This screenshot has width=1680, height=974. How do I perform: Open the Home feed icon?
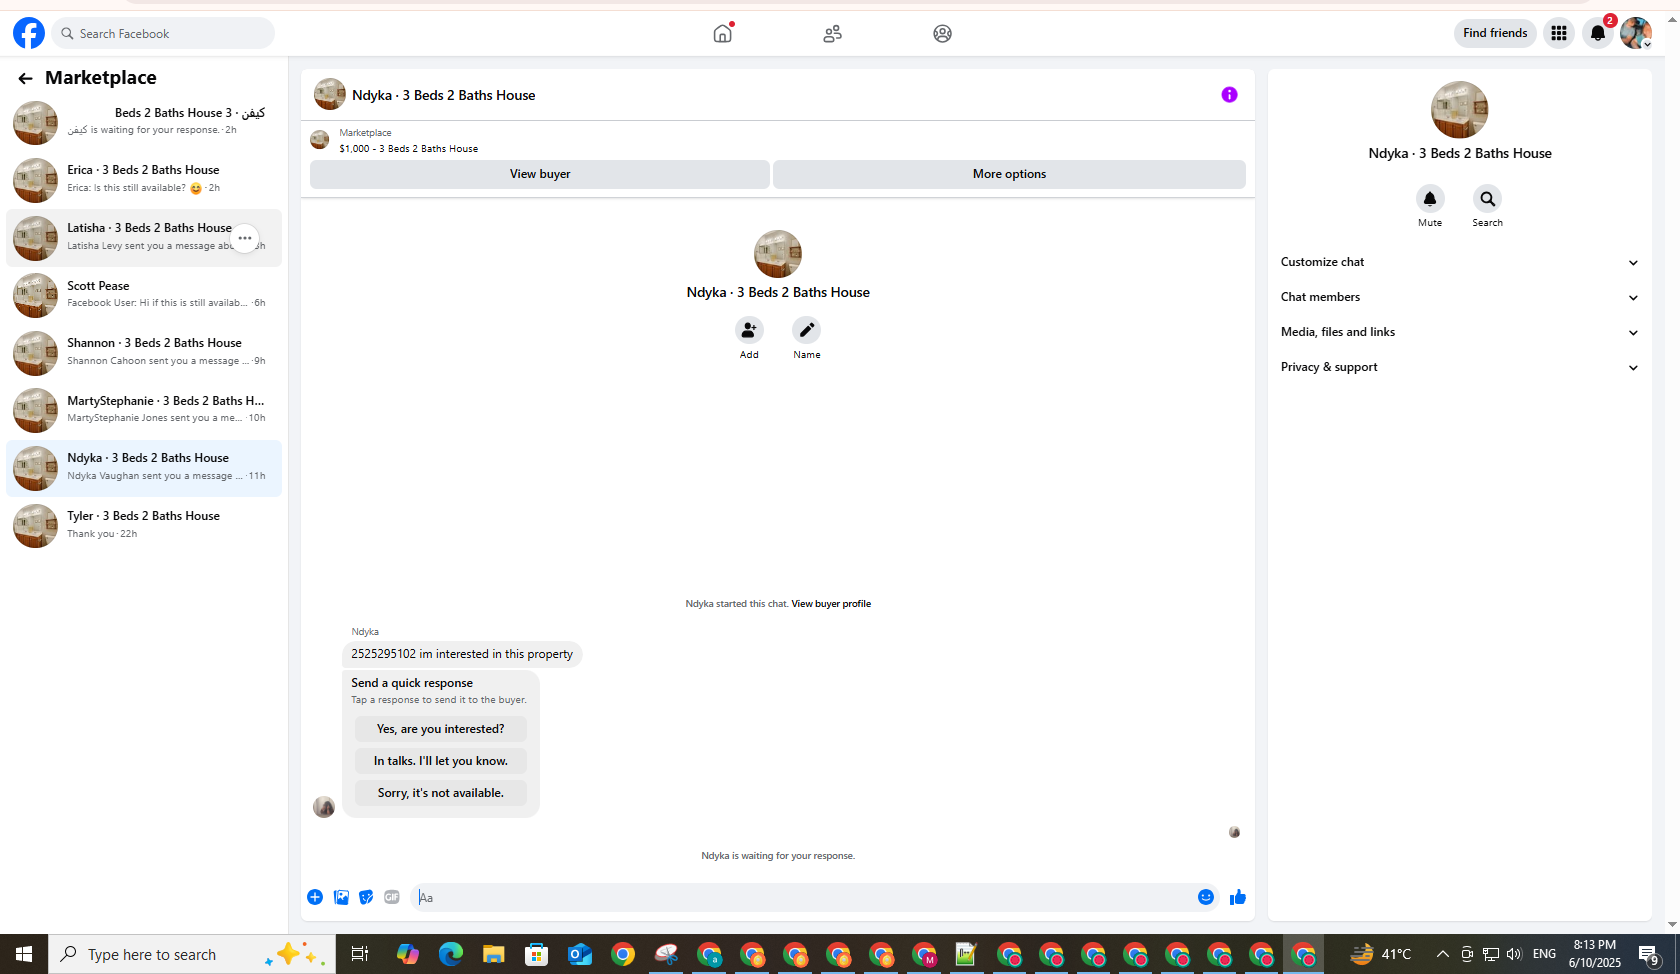(x=723, y=33)
